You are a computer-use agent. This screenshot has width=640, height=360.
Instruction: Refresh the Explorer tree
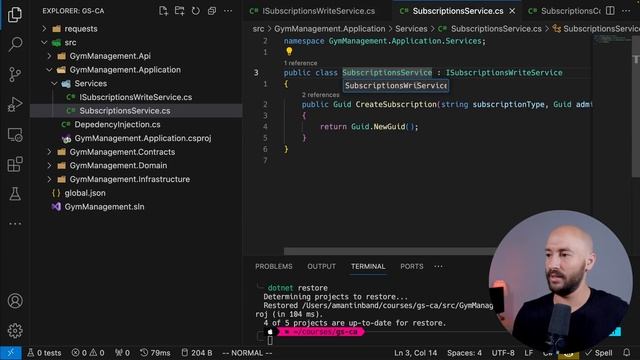coord(196,11)
